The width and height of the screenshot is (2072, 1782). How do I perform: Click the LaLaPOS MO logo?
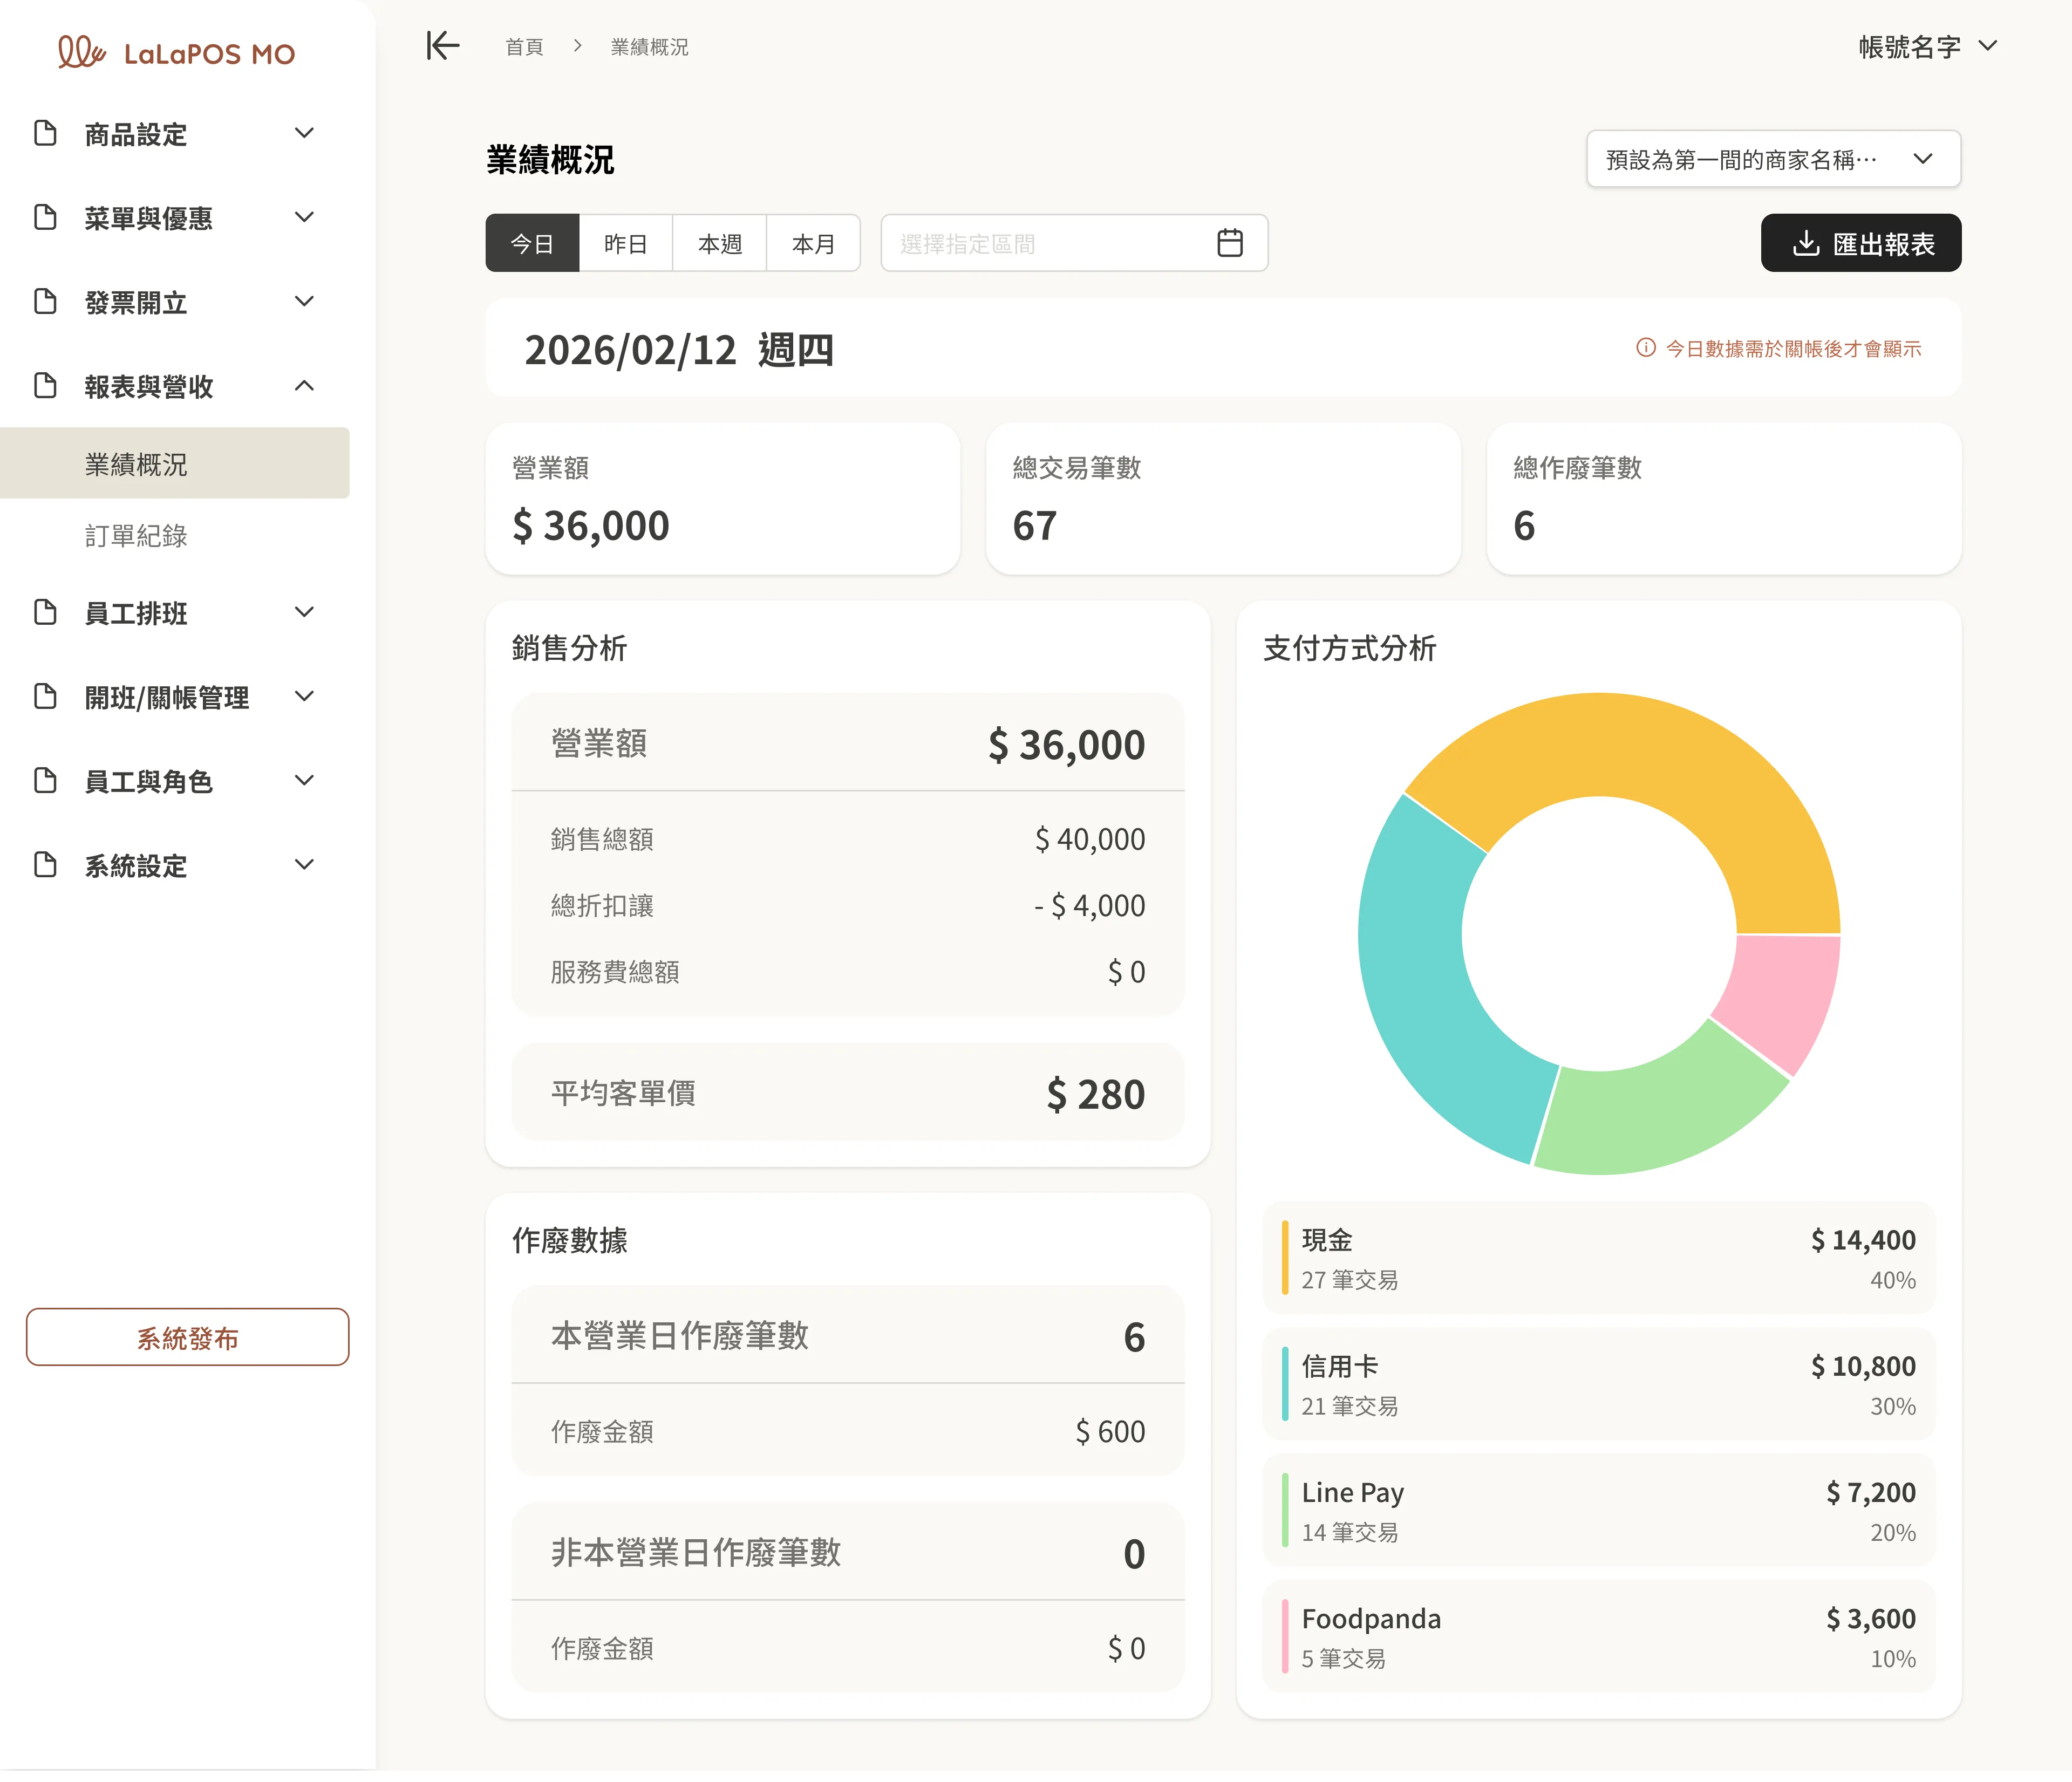(x=177, y=52)
